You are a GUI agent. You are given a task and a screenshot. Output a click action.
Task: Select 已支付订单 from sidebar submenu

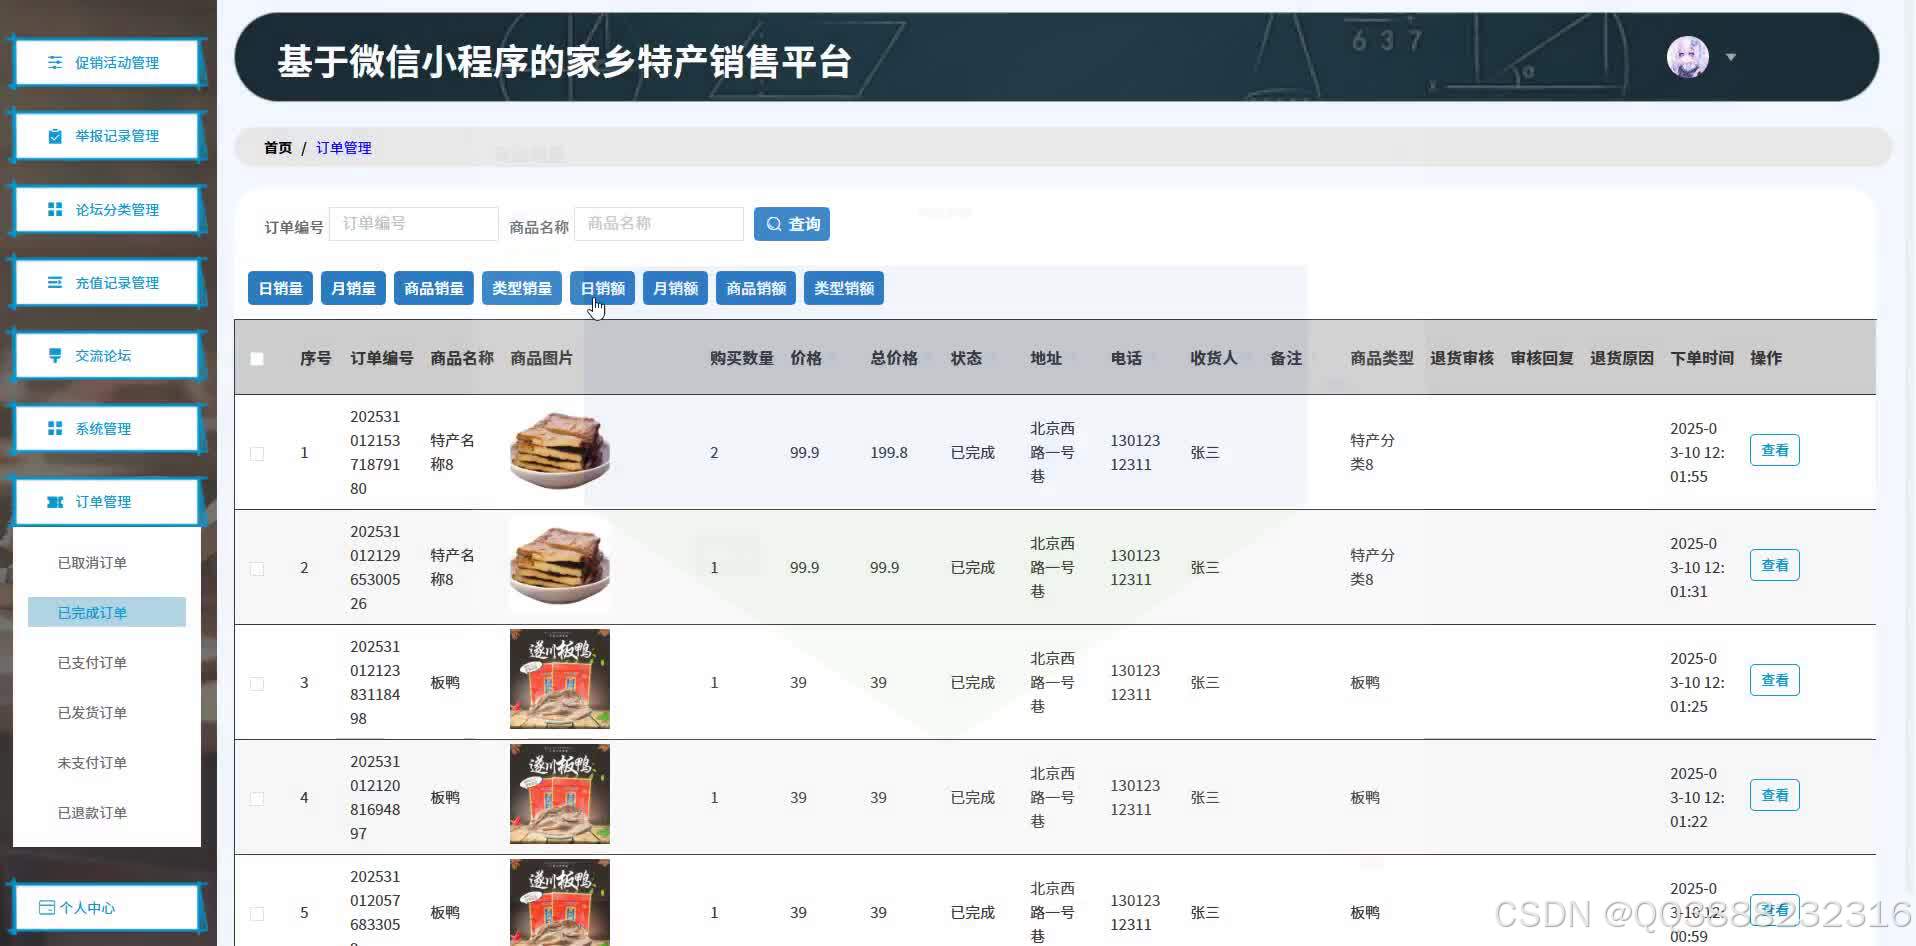coord(92,662)
